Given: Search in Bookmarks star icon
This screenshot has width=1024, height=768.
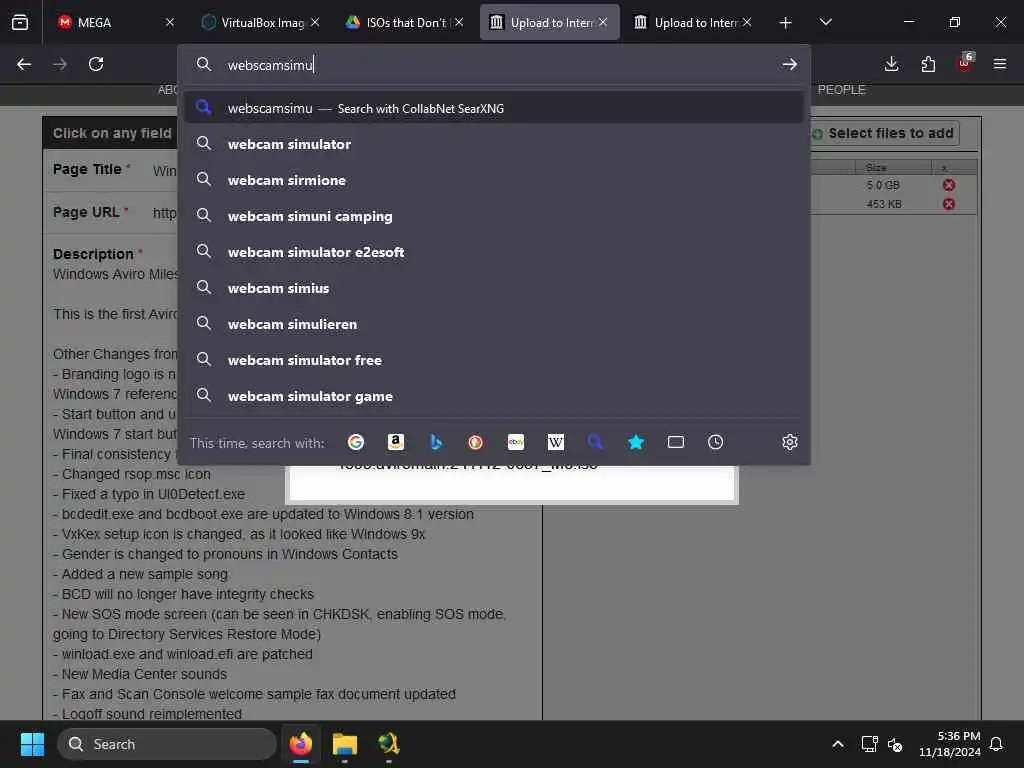Looking at the screenshot, I should tap(635, 442).
